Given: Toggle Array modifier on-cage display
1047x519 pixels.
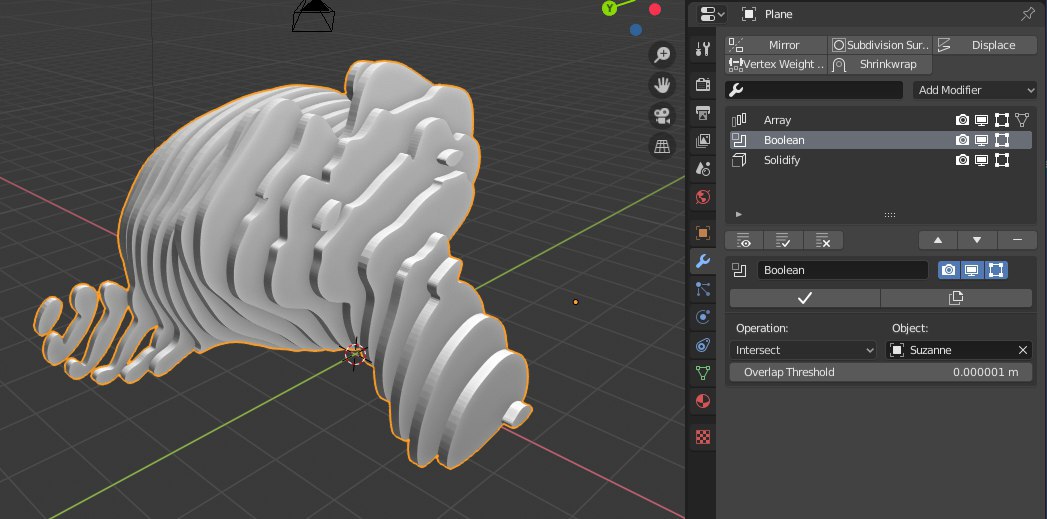Looking at the screenshot, I should (x=1022, y=120).
